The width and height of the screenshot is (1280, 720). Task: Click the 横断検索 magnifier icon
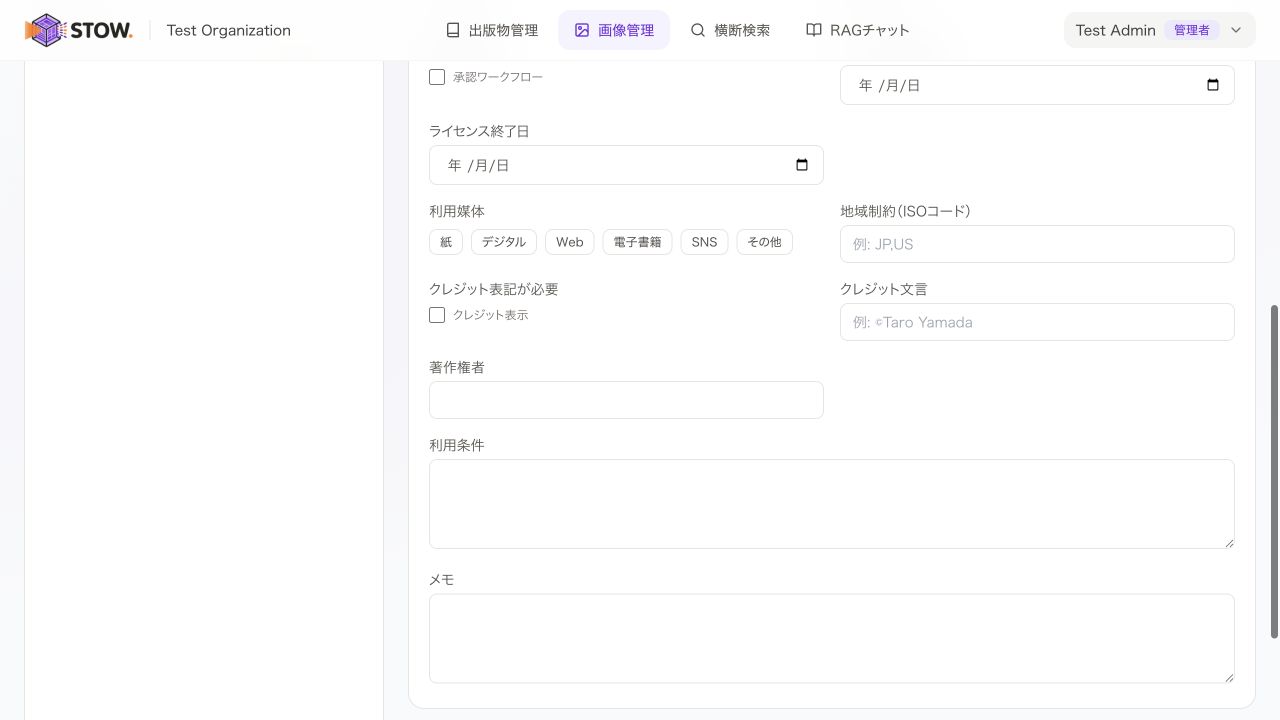click(698, 30)
